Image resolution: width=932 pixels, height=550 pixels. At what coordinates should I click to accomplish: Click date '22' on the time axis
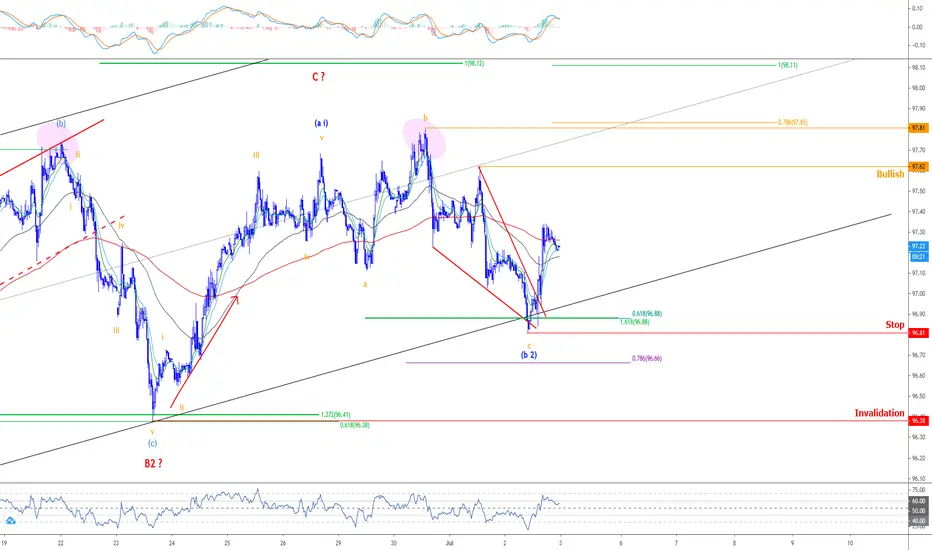(60, 543)
